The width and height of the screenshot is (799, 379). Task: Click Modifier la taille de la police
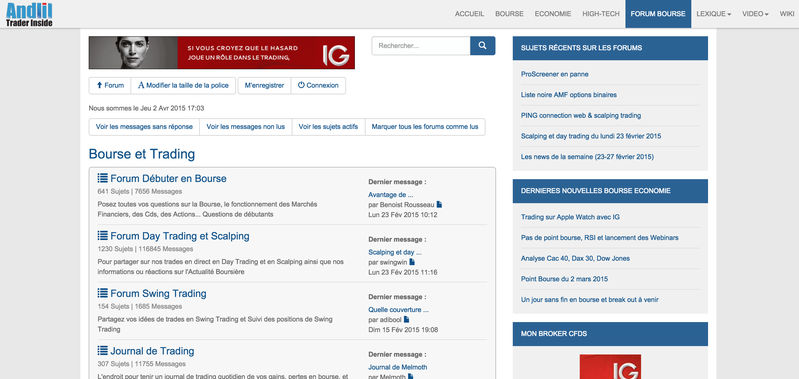(x=183, y=86)
